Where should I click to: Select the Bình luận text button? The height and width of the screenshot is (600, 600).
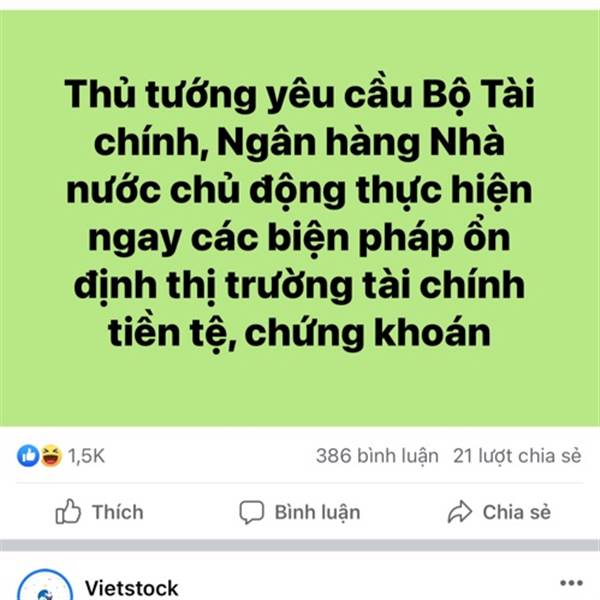coord(317,512)
